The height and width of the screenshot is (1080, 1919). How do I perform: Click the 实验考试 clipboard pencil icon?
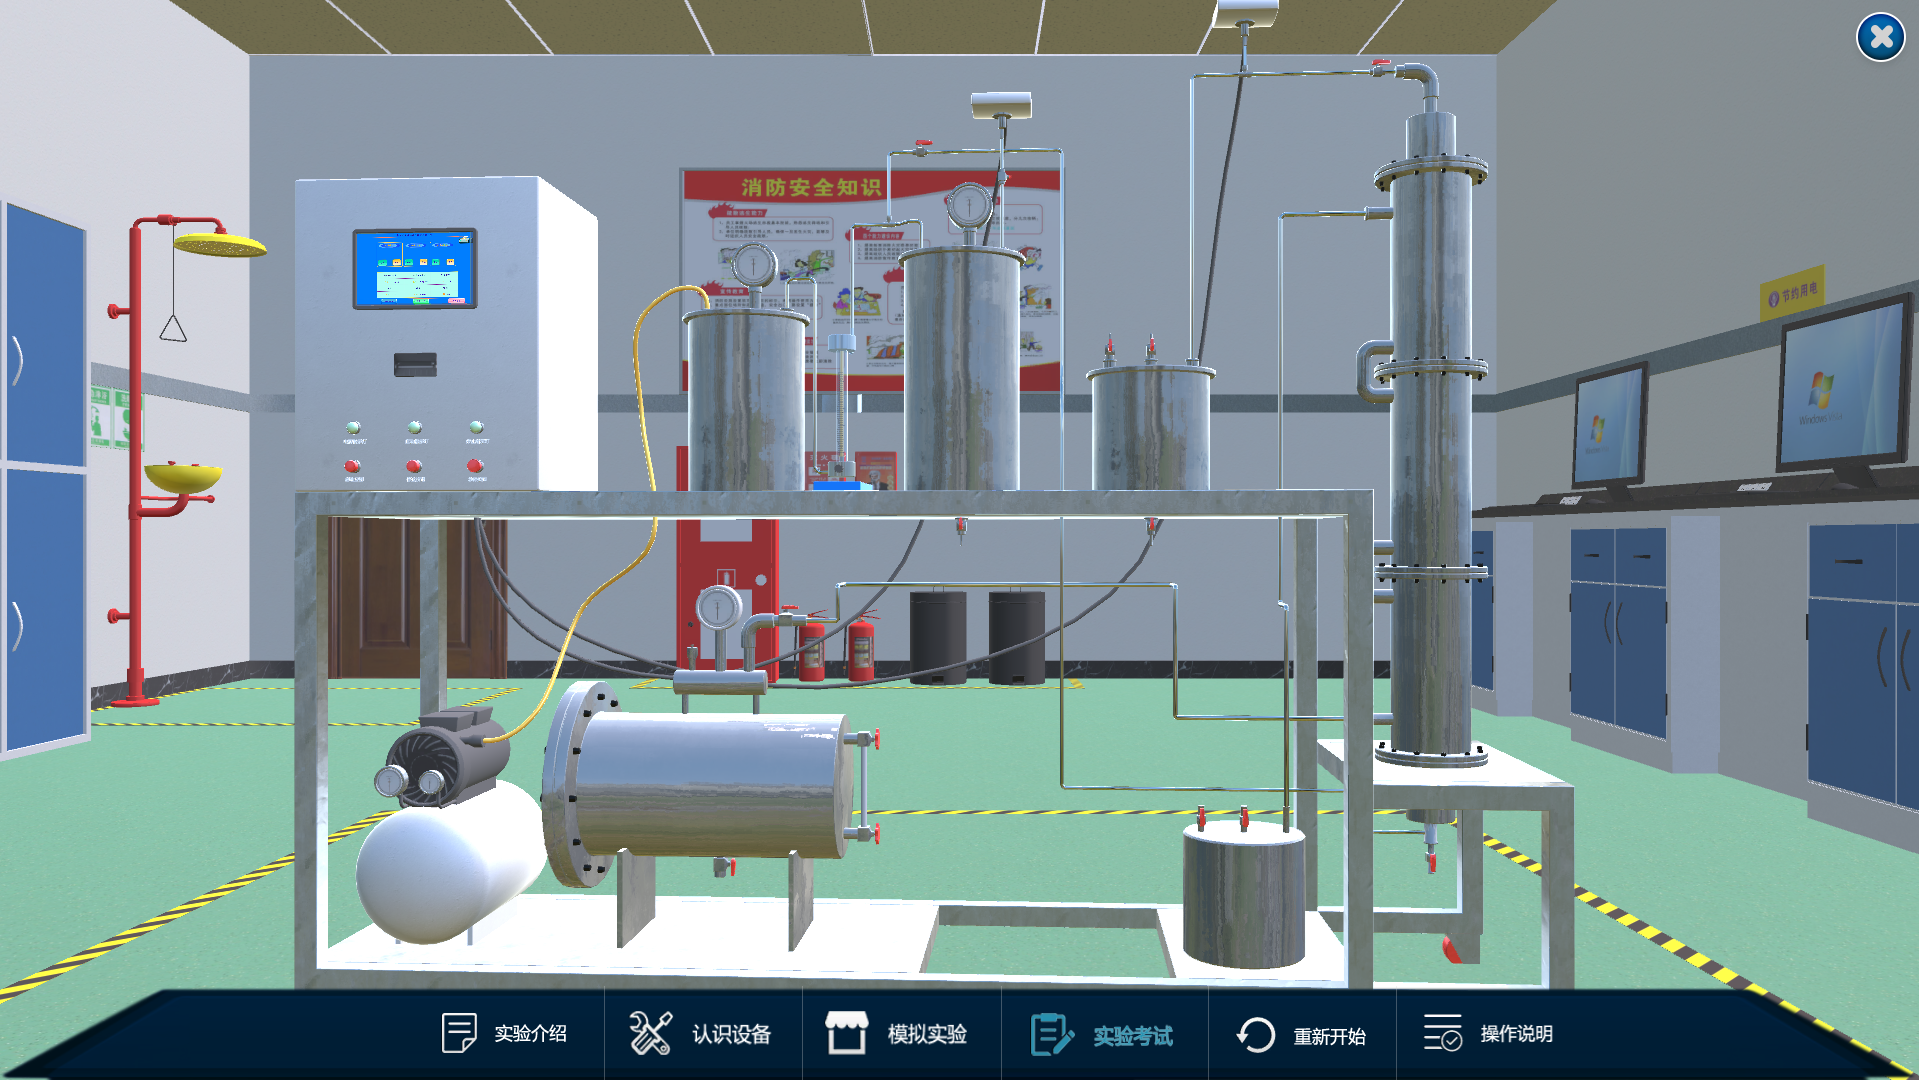pos(1051,1034)
